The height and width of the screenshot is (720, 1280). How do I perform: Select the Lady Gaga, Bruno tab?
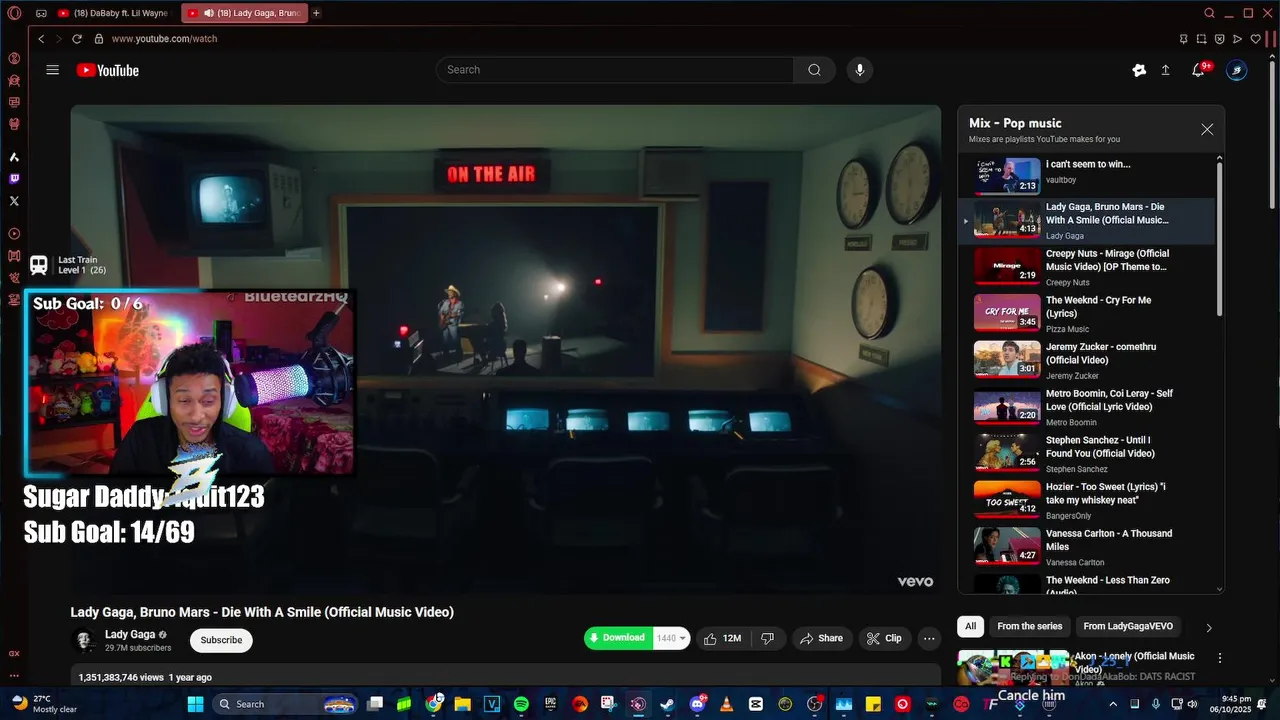[x=246, y=13]
